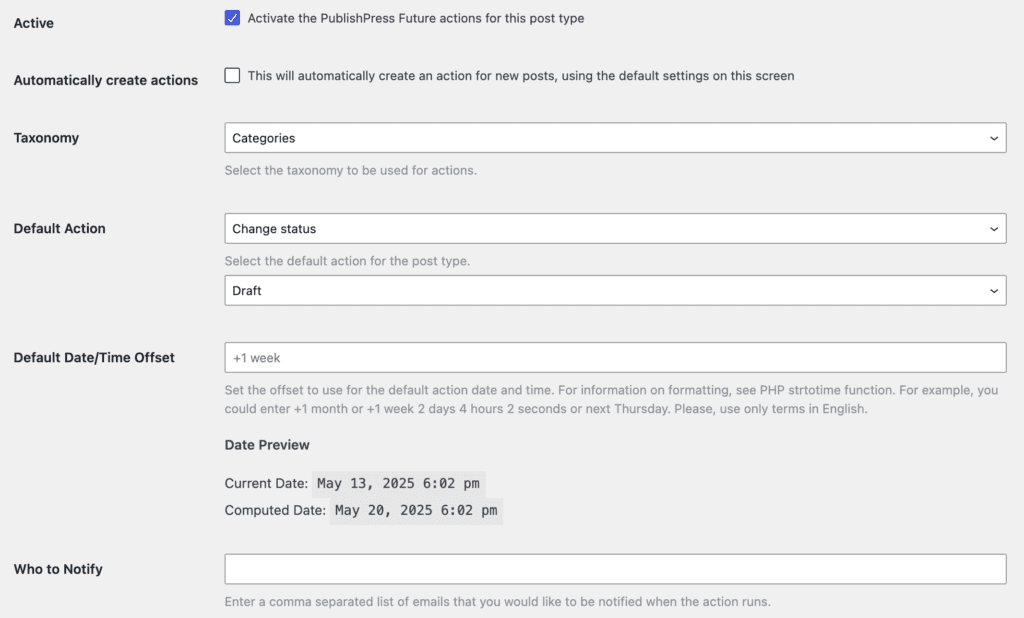Click the Default Date/Time Offset input field
Screen dimensions: 1024x618
coord(614,357)
